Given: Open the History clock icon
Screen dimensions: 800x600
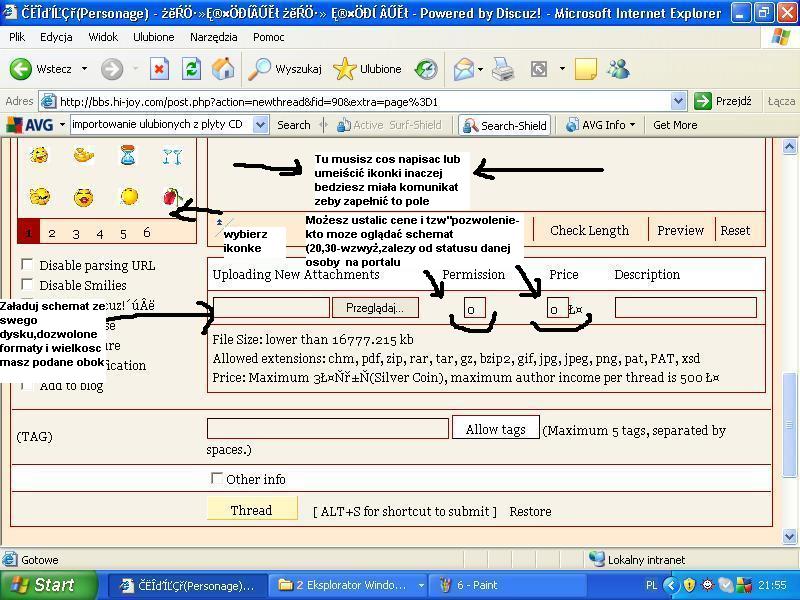Looking at the screenshot, I should coord(427,69).
